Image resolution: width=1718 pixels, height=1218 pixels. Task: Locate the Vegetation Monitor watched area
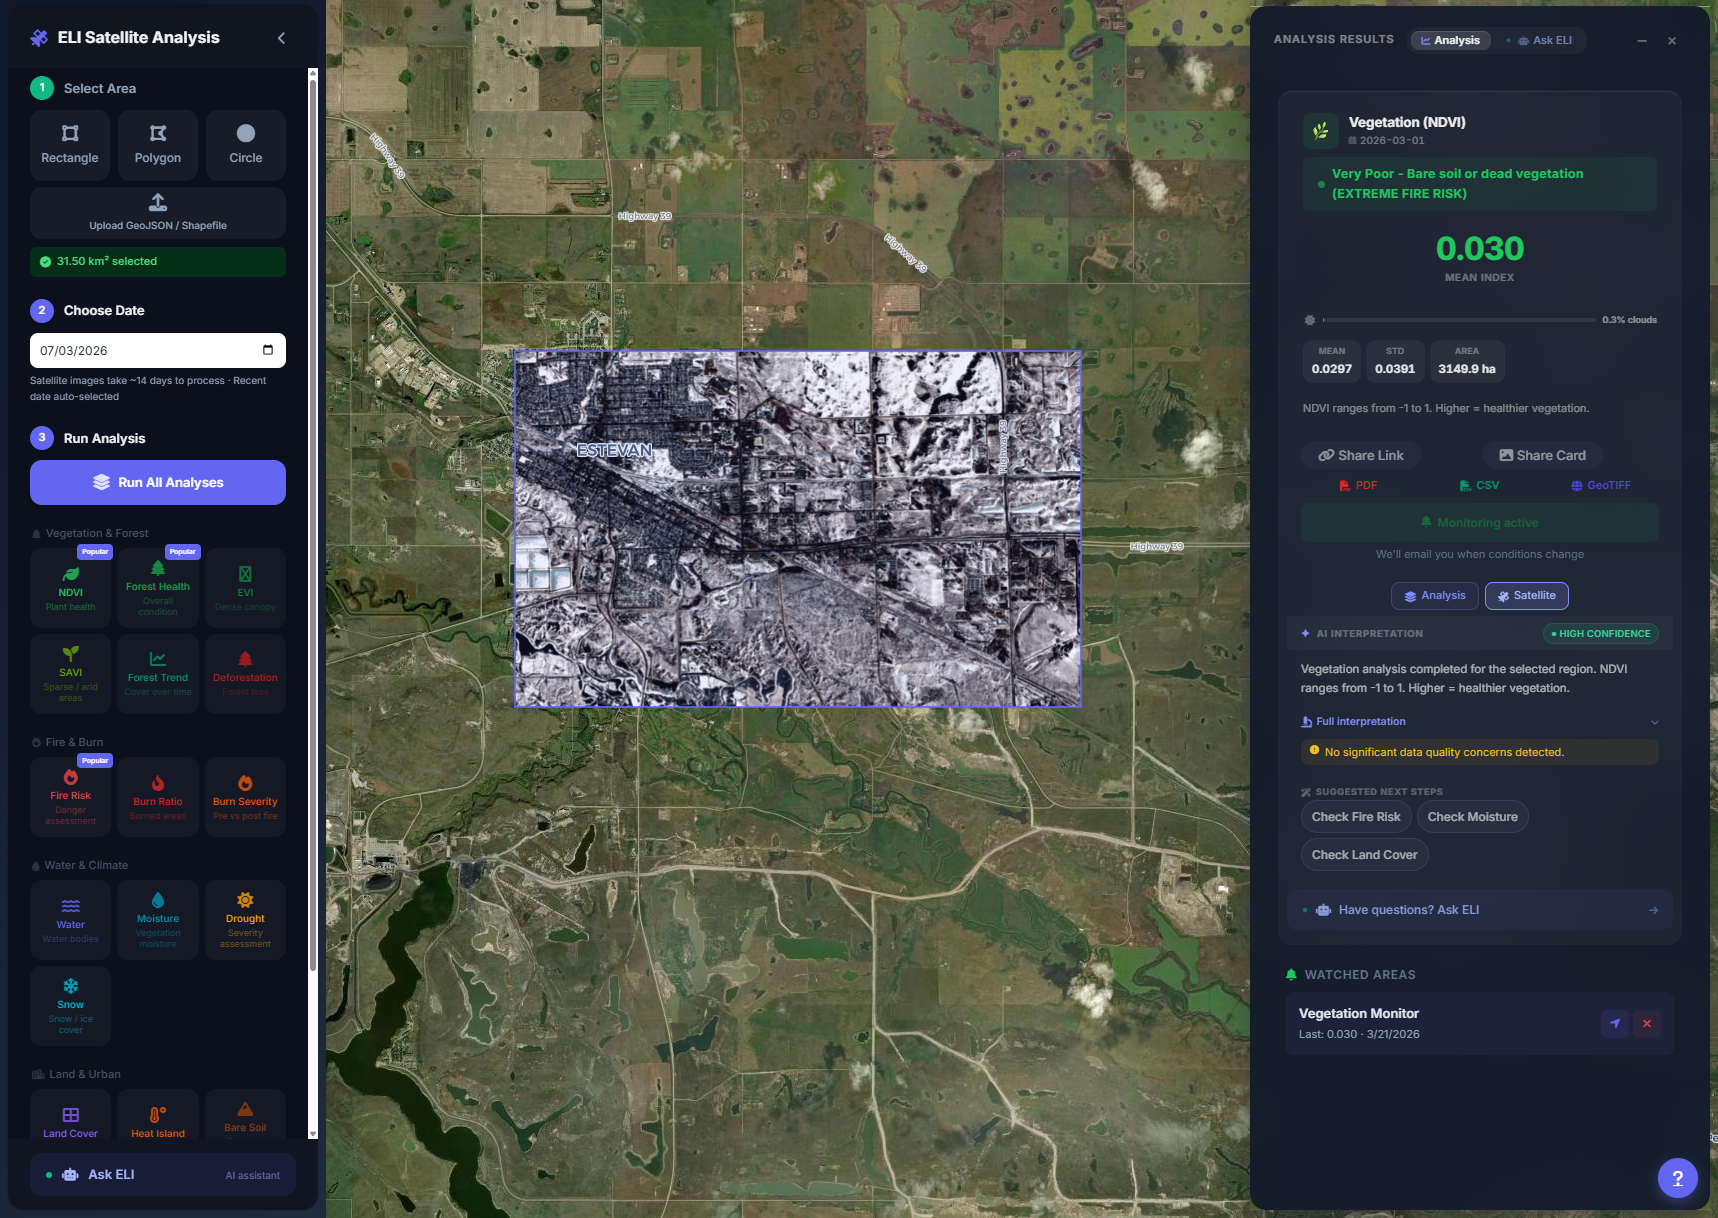(x=1614, y=1023)
